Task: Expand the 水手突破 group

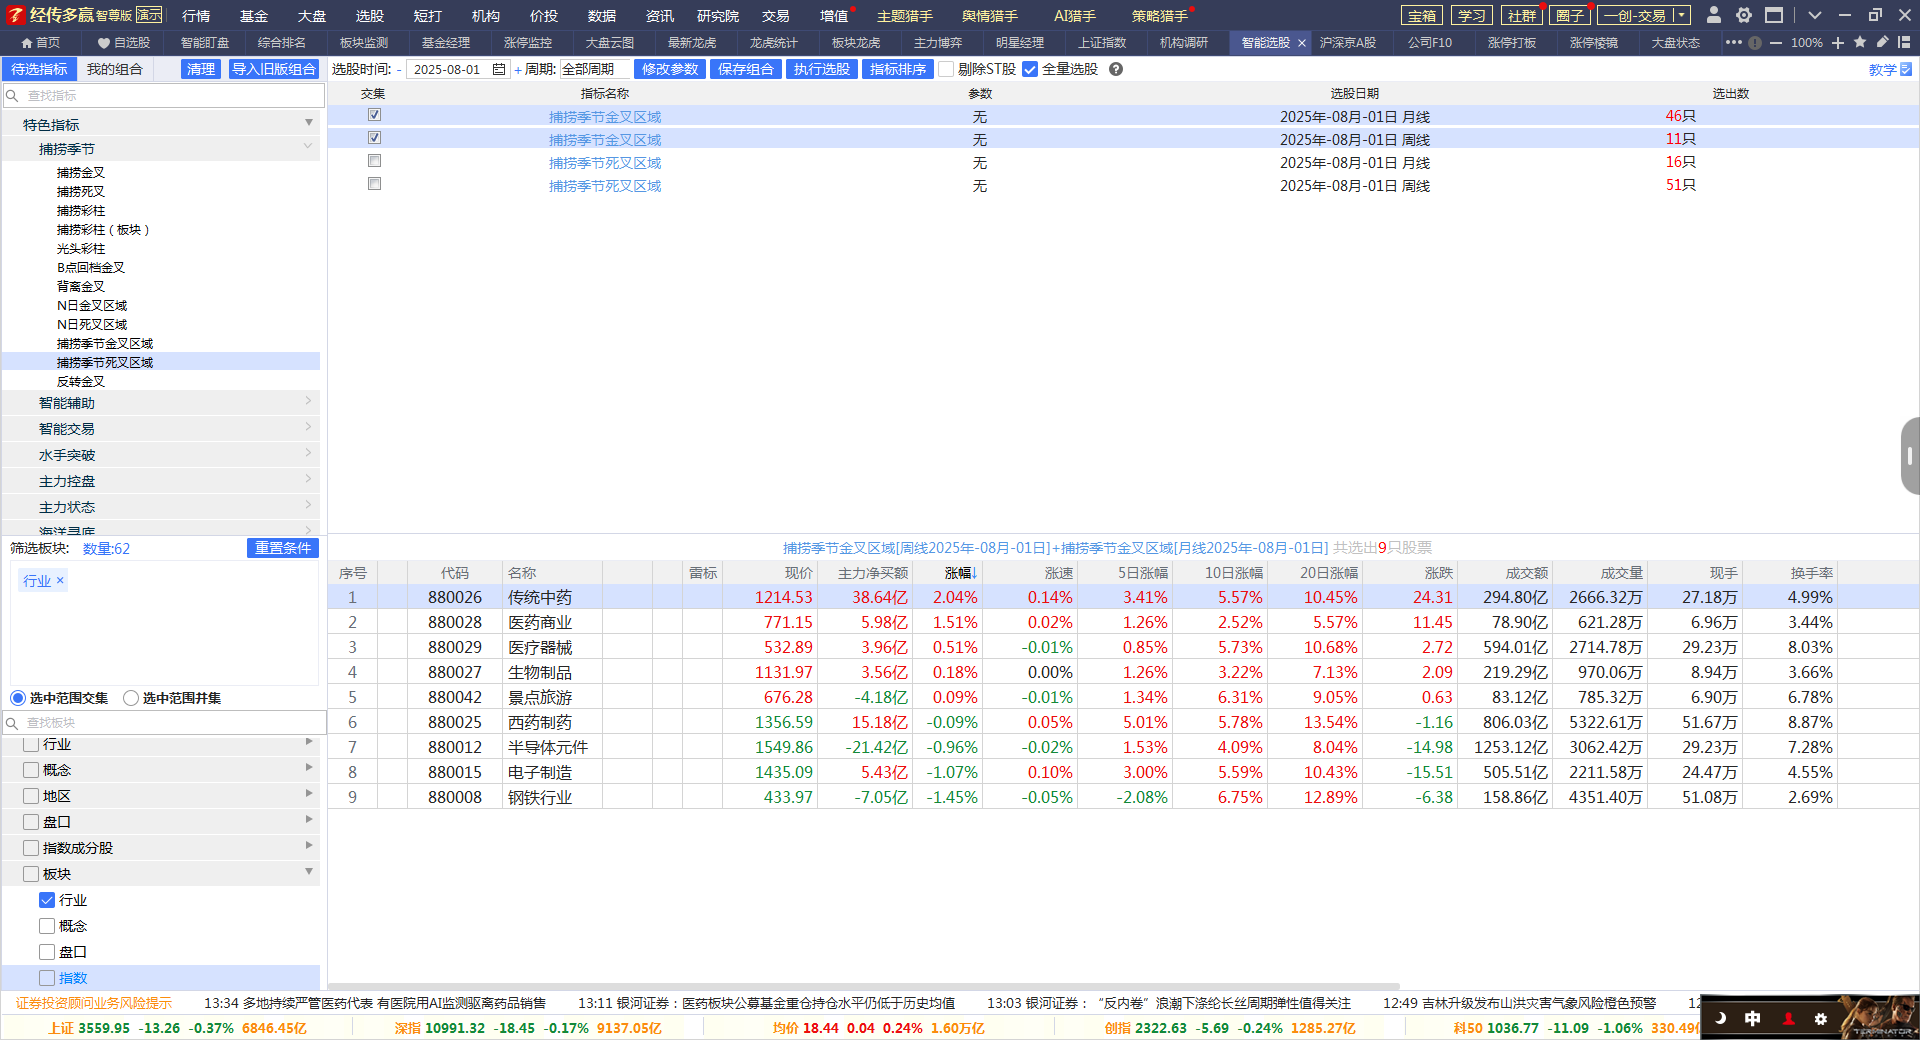Action: [x=308, y=453]
